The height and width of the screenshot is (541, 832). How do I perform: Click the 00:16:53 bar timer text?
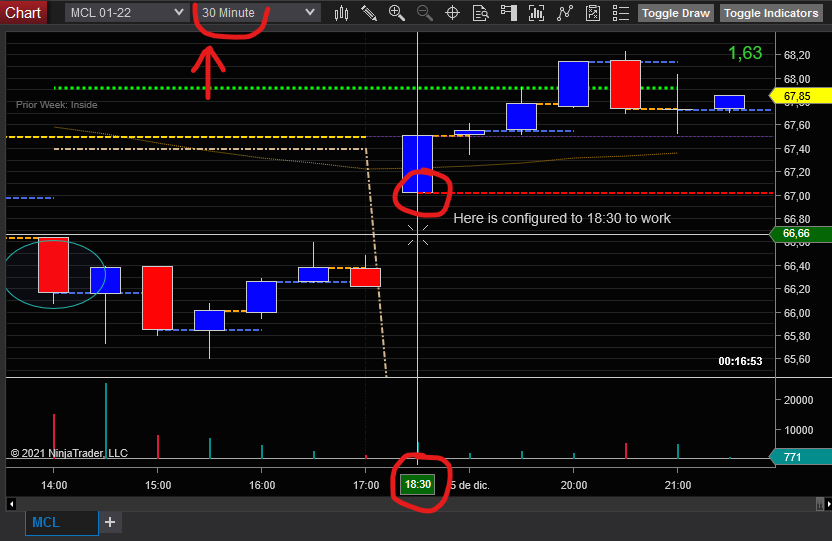coord(740,361)
